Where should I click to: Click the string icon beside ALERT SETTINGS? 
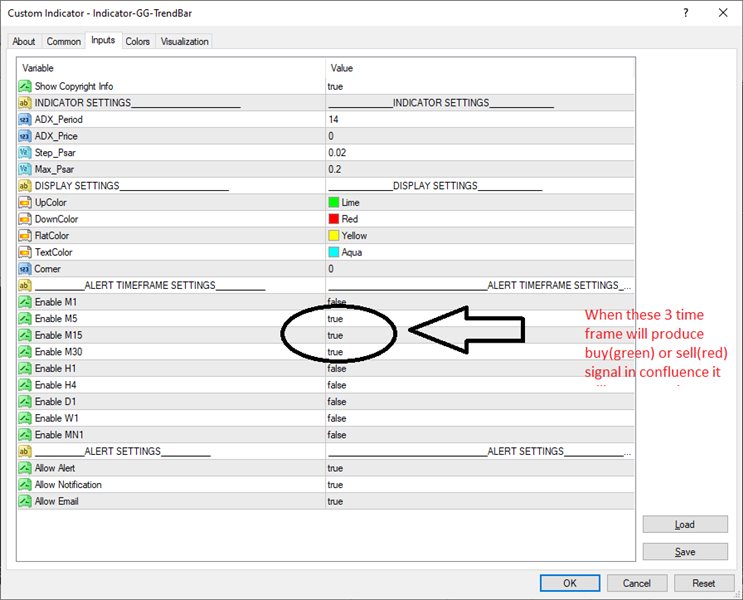coord(25,451)
